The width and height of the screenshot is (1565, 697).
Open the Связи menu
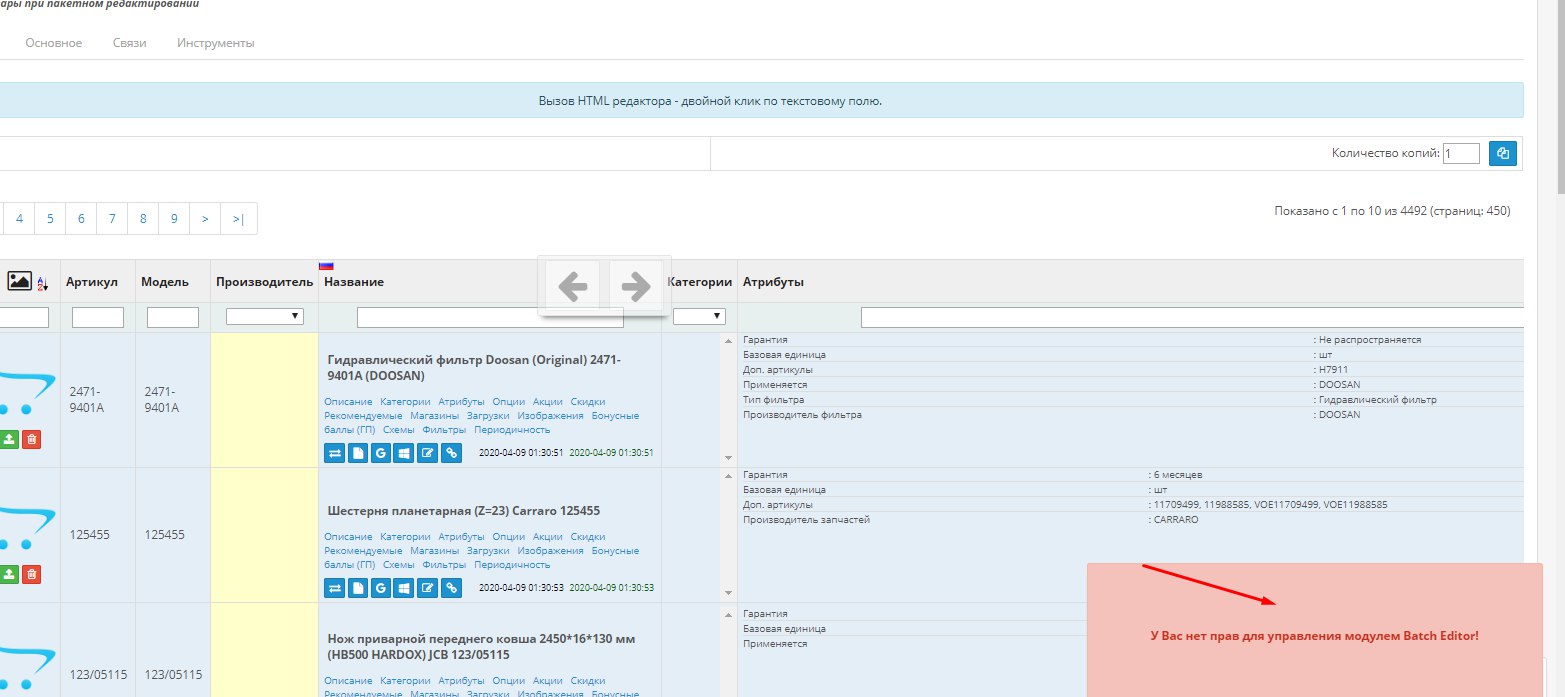tap(130, 43)
